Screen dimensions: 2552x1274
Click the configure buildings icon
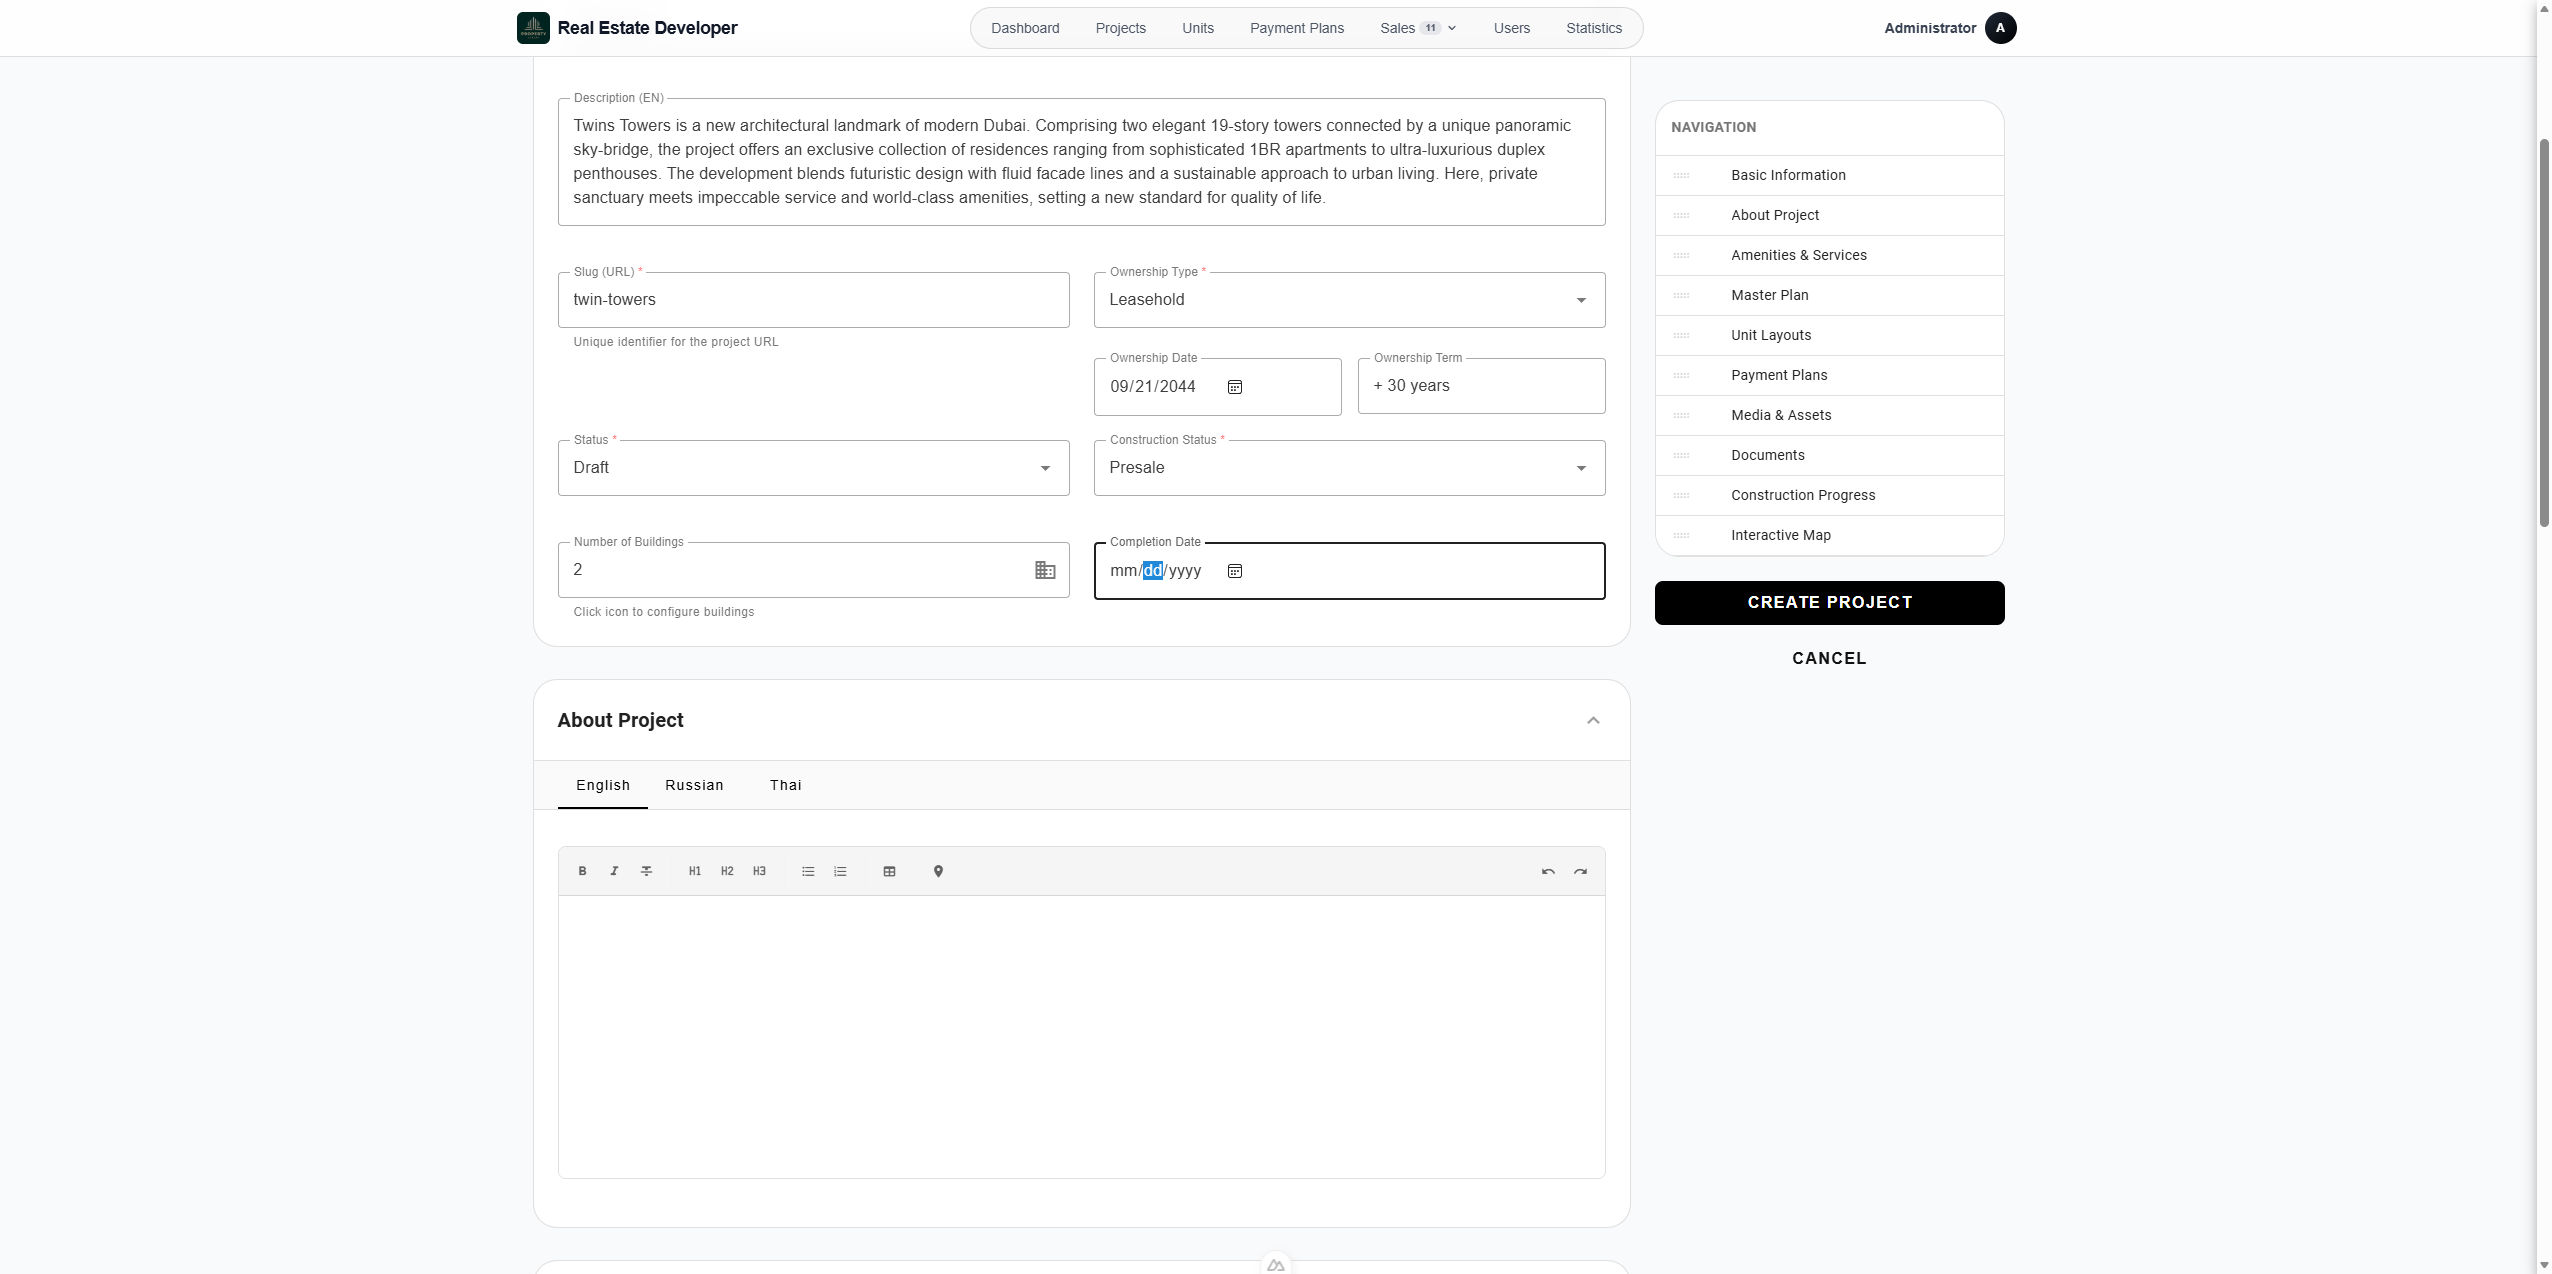(1045, 570)
